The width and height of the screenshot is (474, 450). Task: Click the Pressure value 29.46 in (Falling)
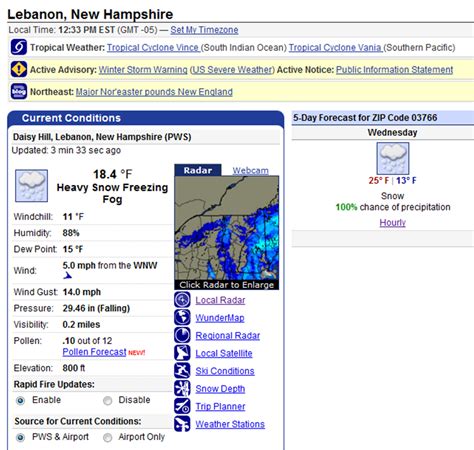pyautogui.click(x=96, y=308)
